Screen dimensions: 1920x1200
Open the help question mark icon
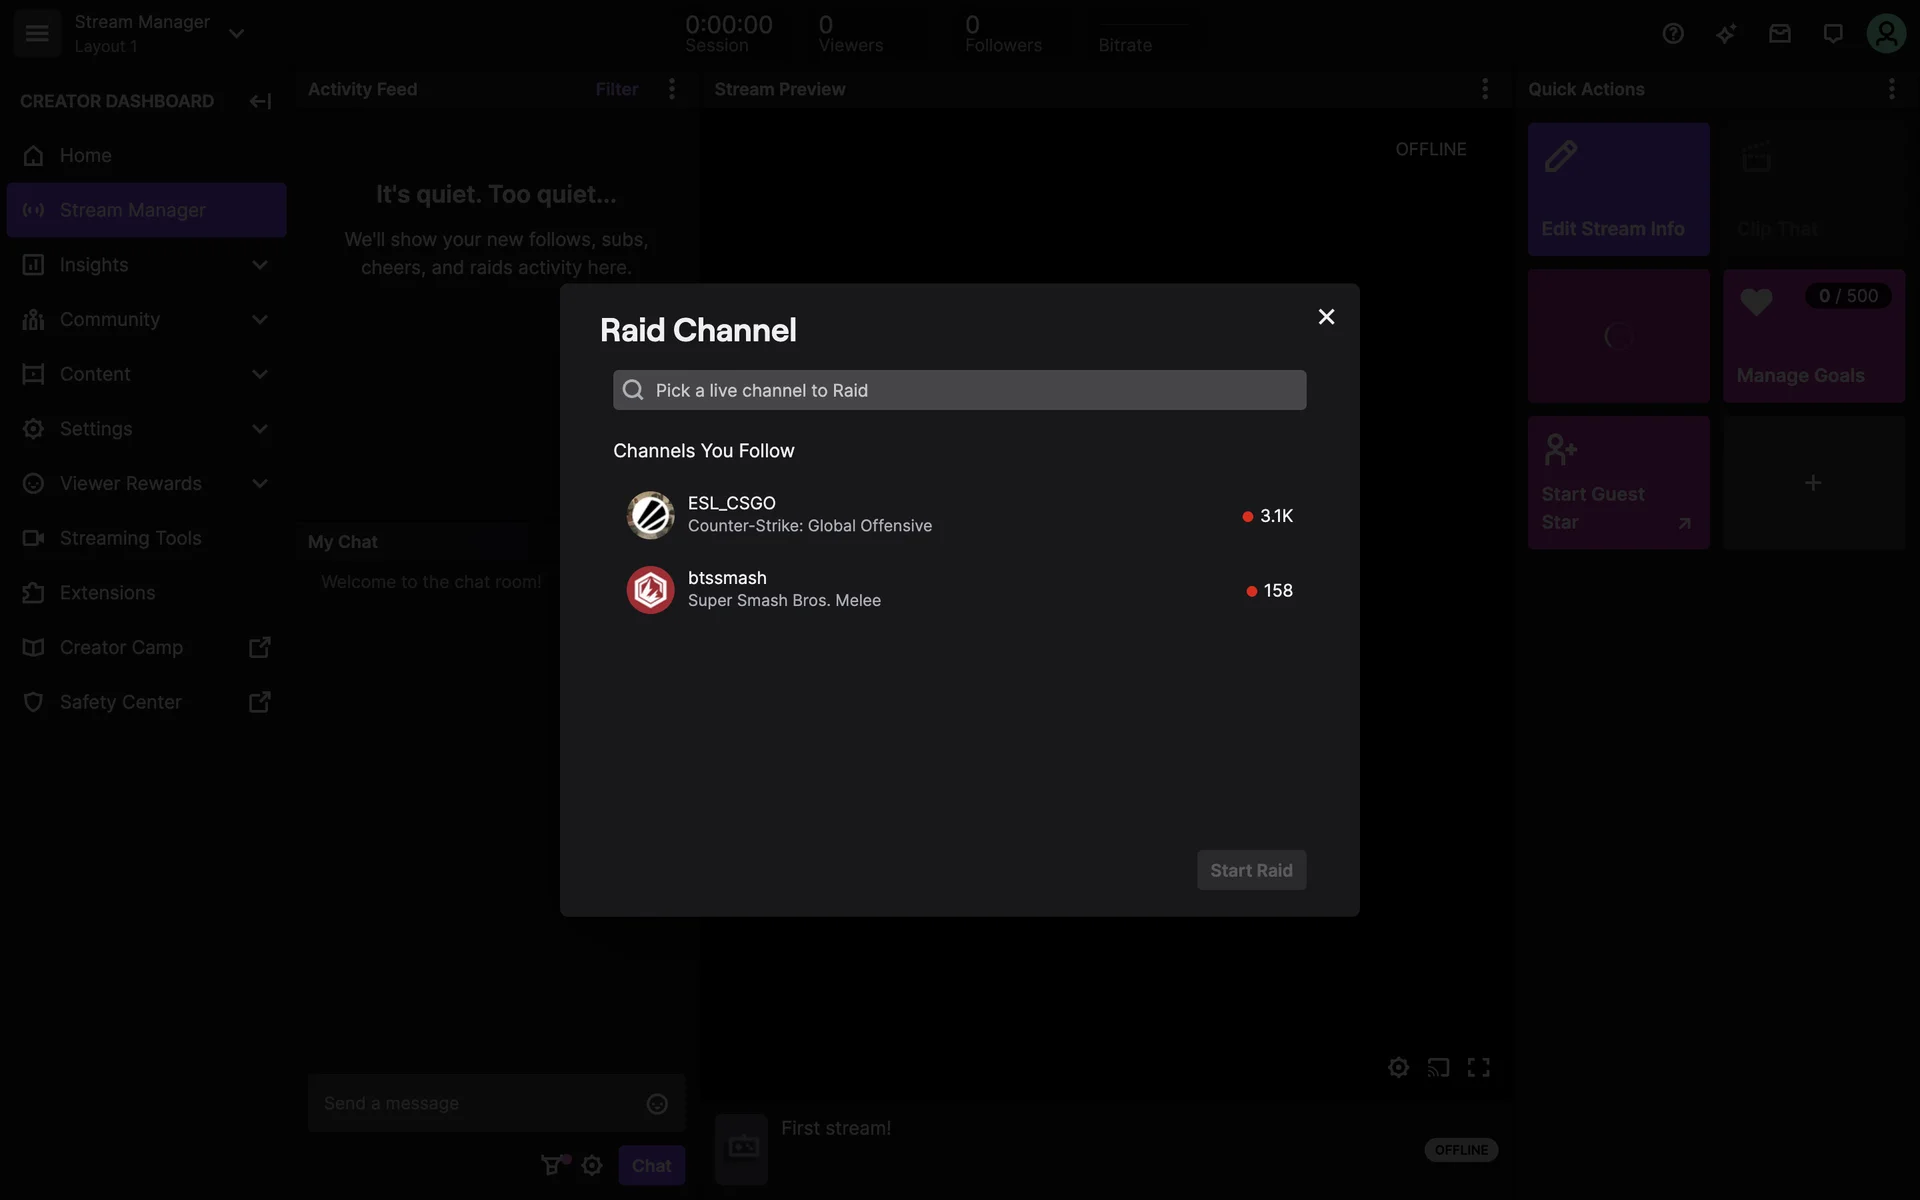tap(1673, 34)
